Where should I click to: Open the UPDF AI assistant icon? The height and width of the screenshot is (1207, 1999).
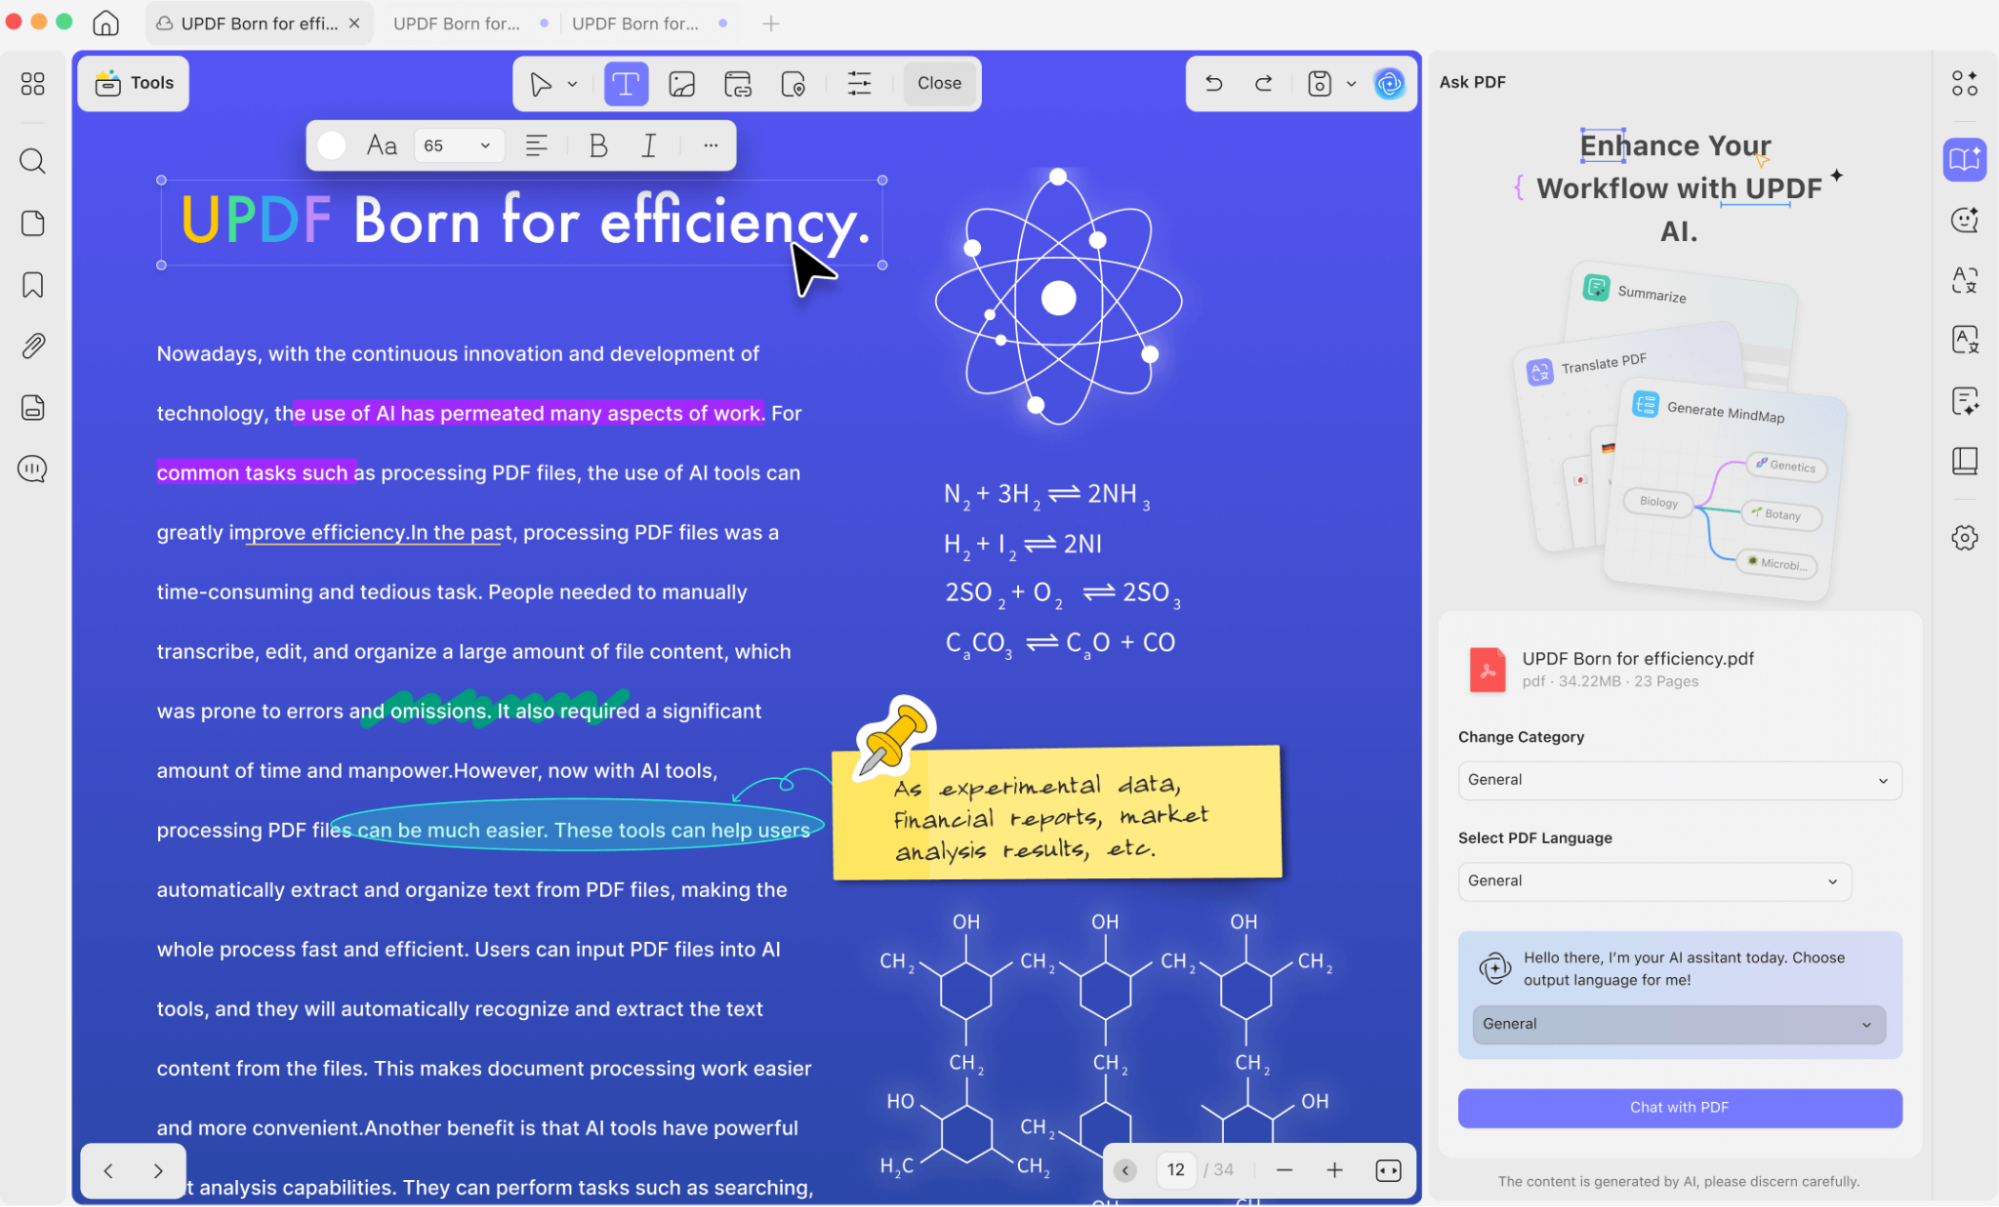pyautogui.click(x=1388, y=84)
